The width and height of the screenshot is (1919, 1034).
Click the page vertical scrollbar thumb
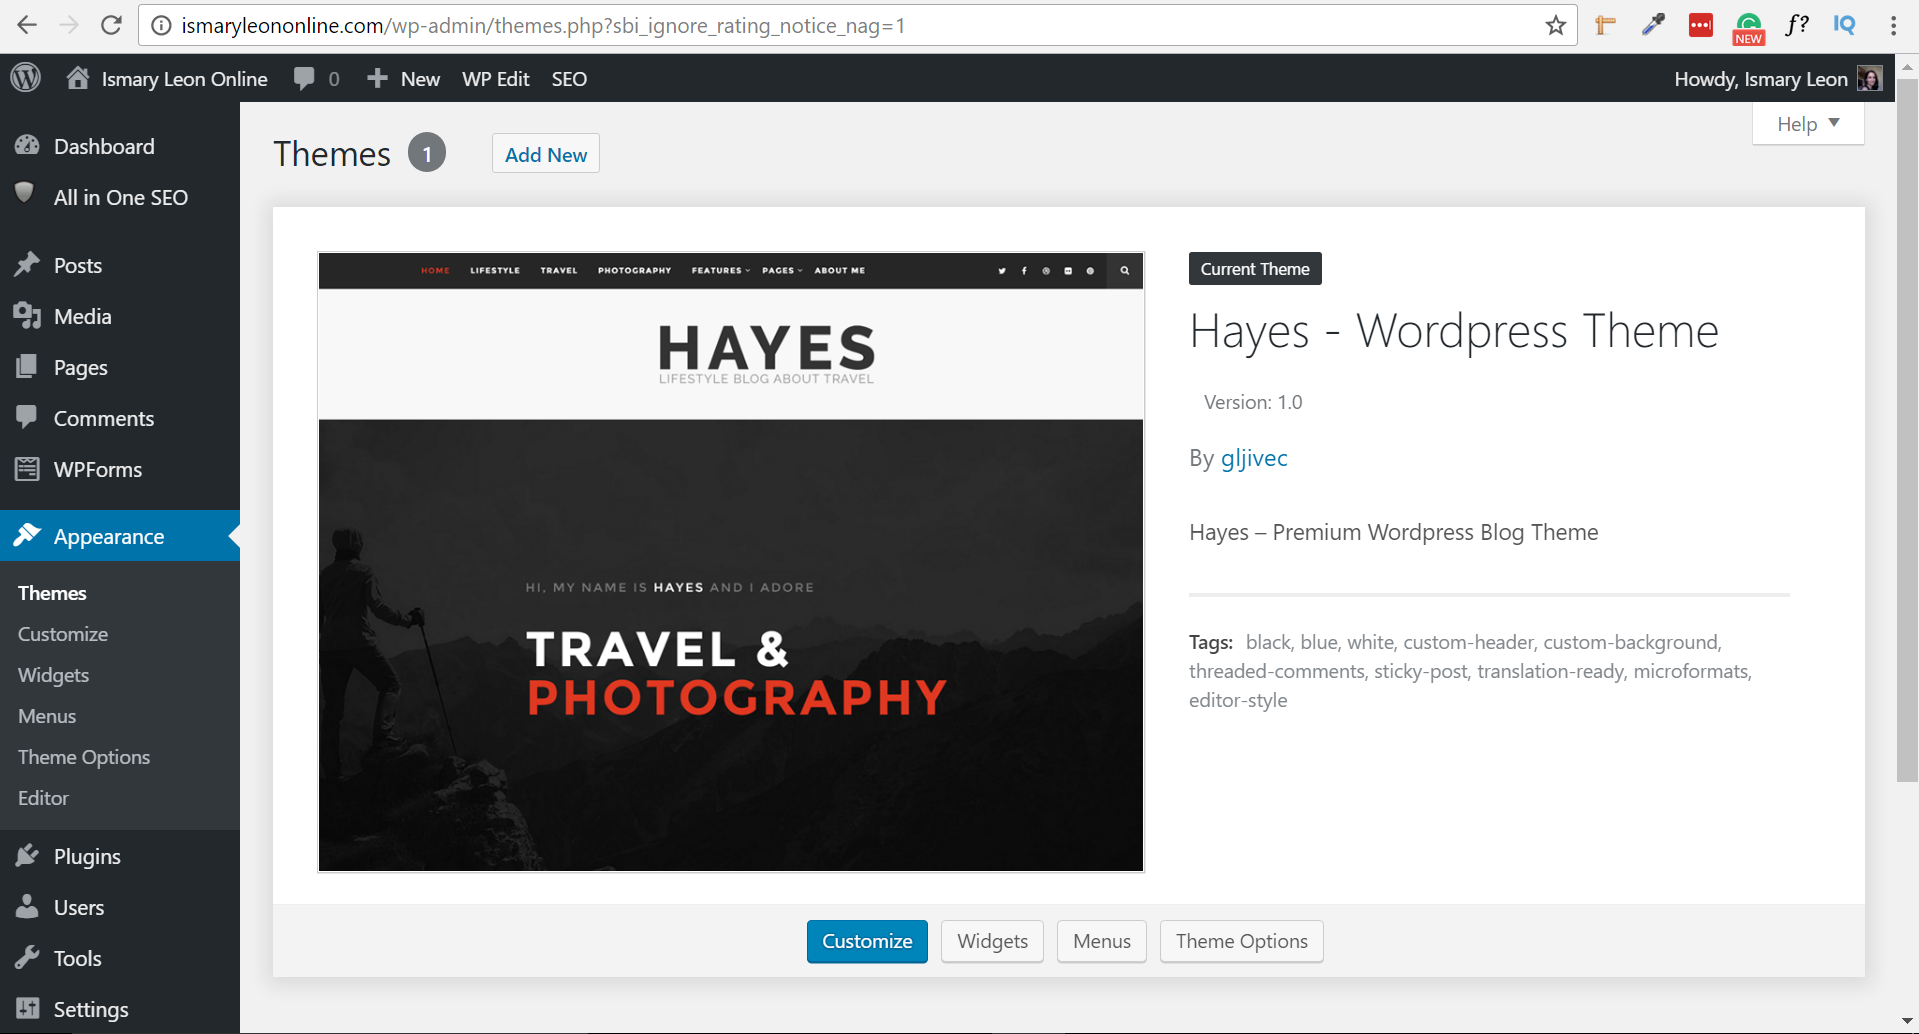pyautogui.click(x=1907, y=430)
